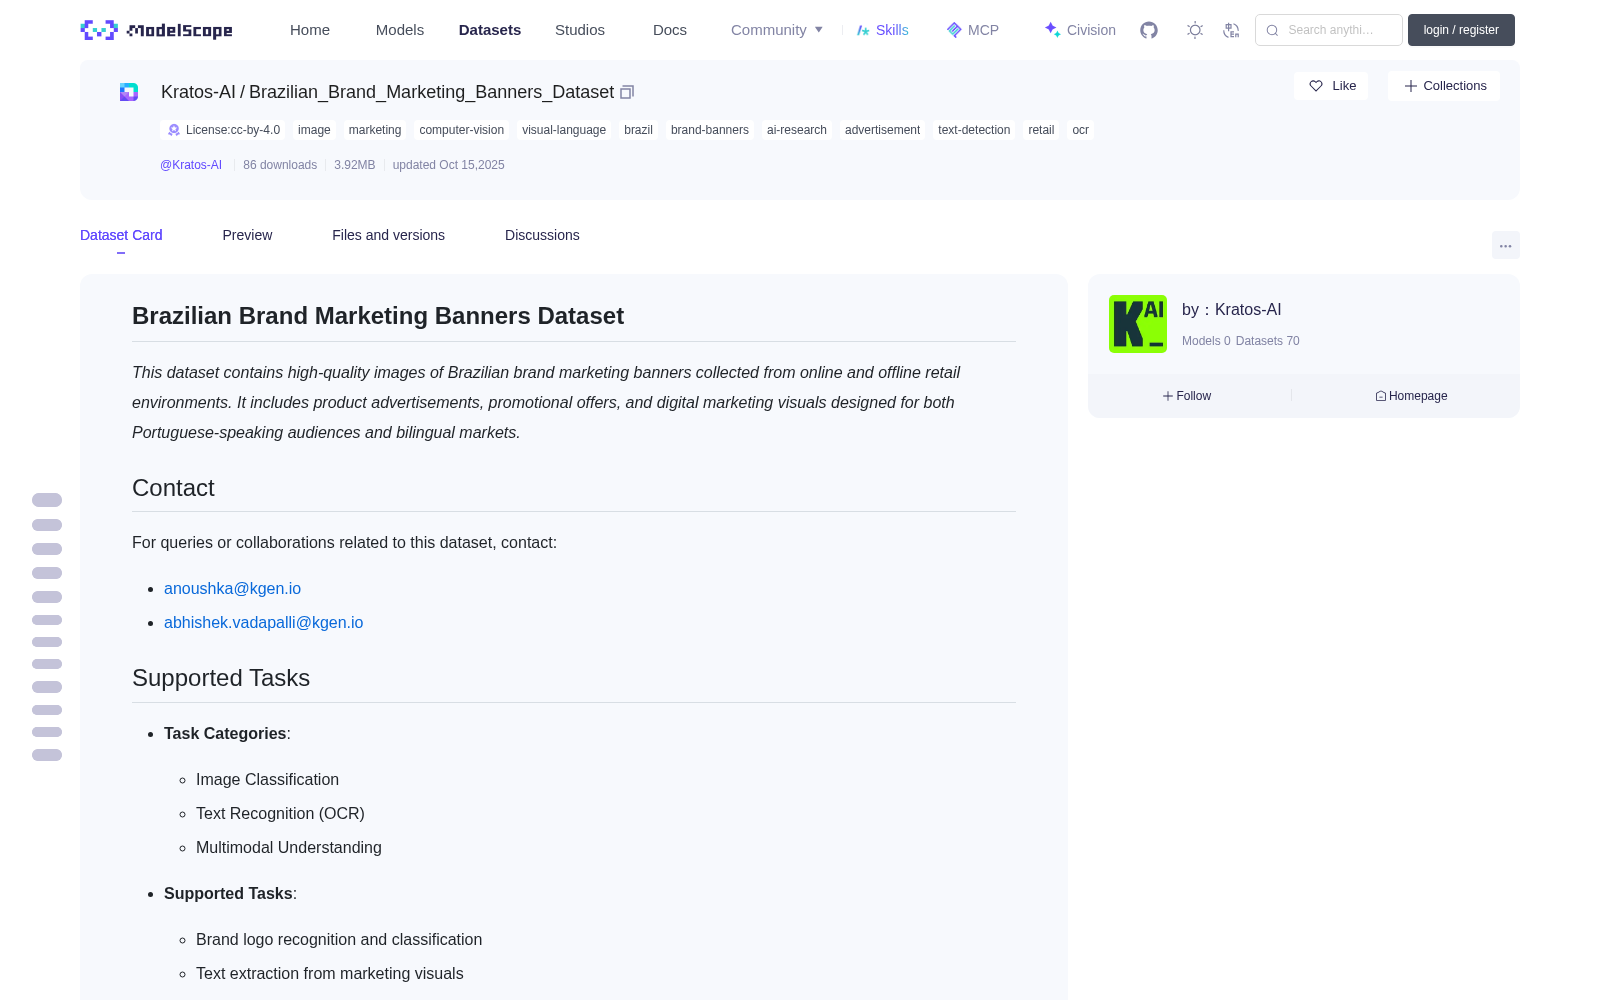This screenshot has height=1000, width=1600.
Task: Click the dataset cube icon beside Kratos-AI
Action: click(x=129, y=92)
